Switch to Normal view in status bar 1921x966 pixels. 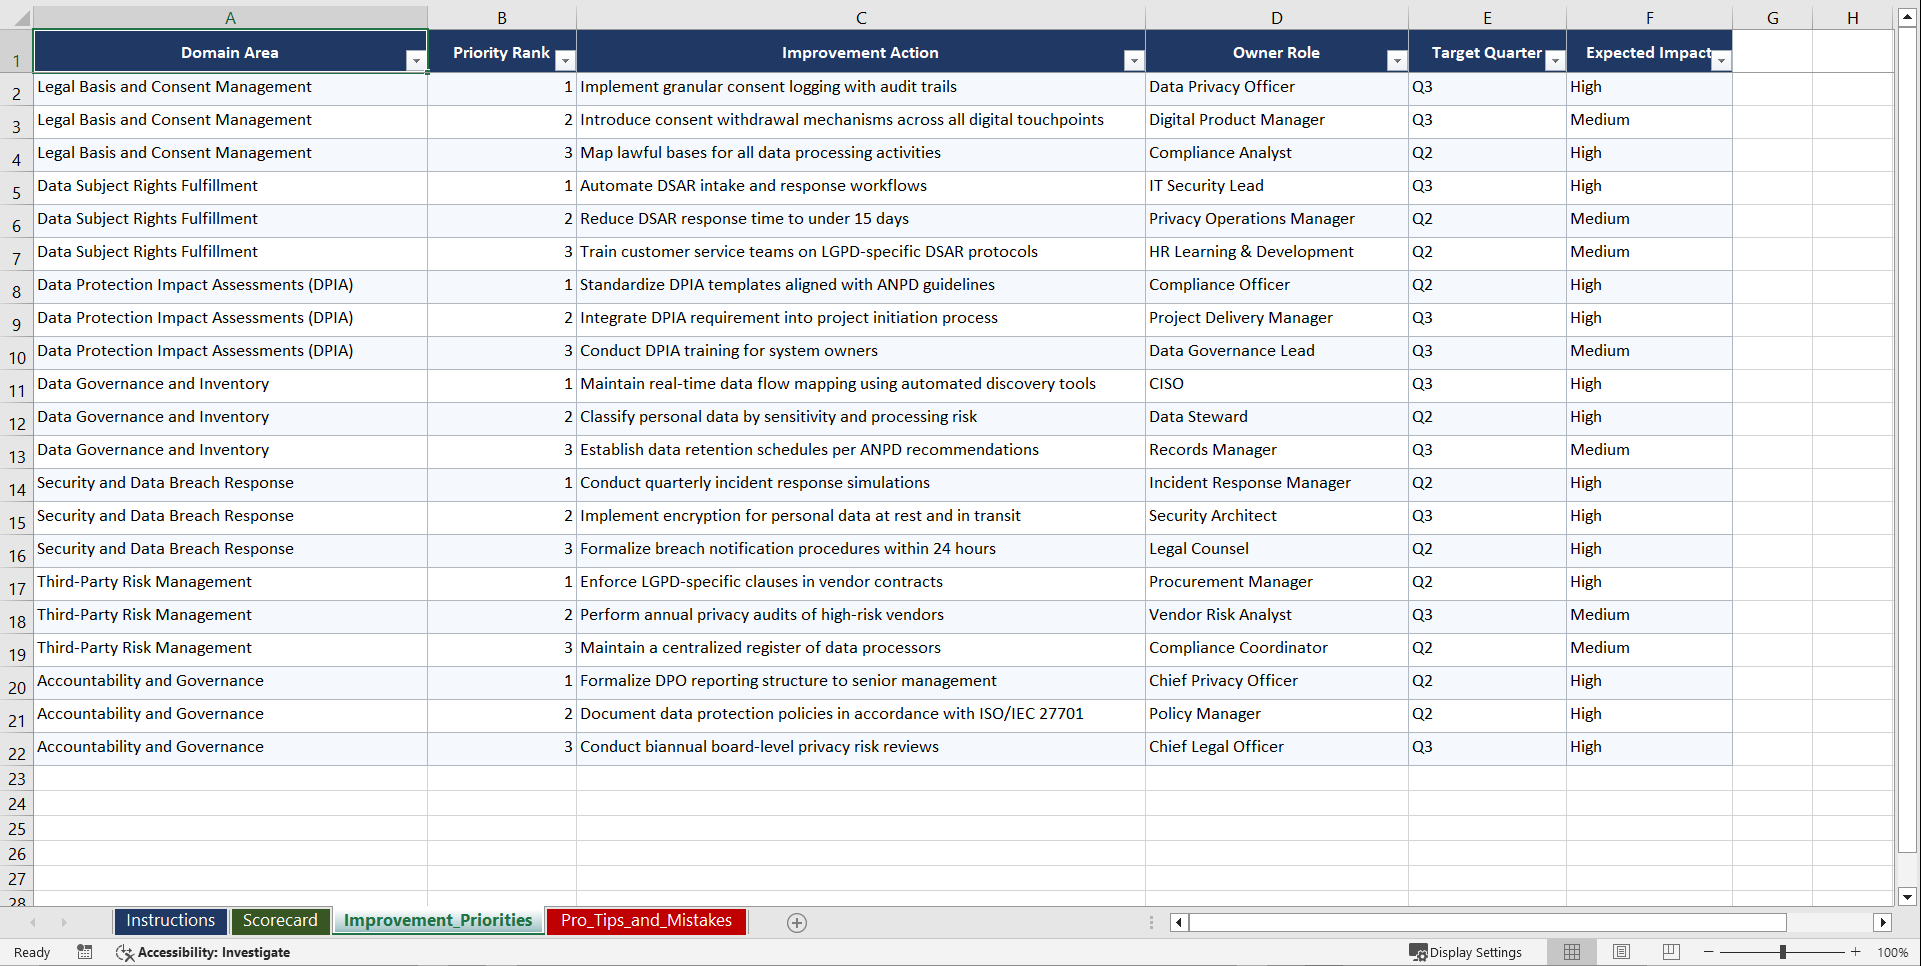pyautogui.click(x=1571, y=952)
